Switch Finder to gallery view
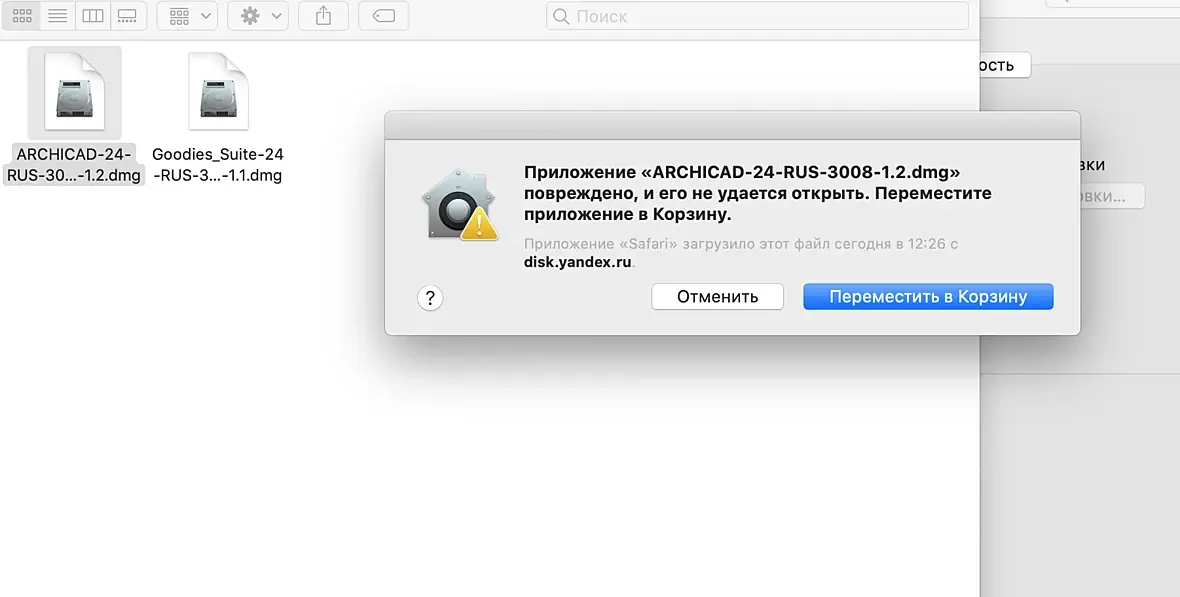 pyautogui.click(x=128, y=16)
